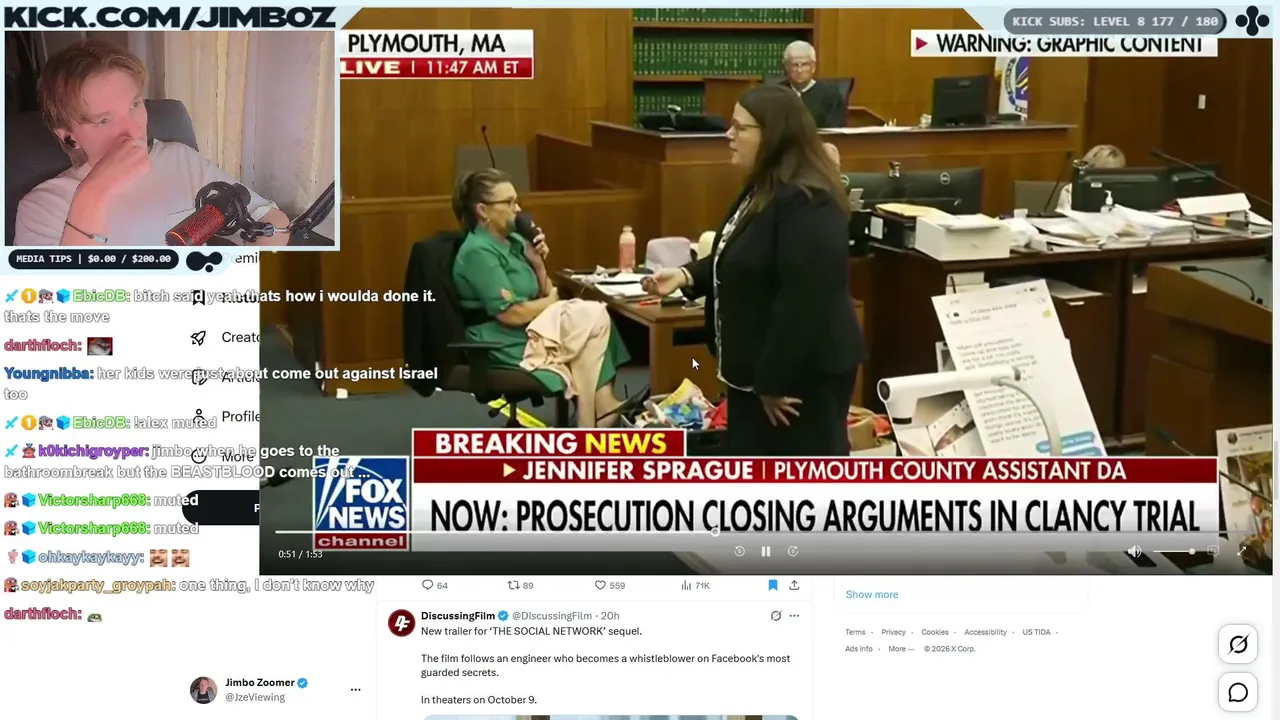The image size is (1280, 720).
Task: Open the DiscussingFilm post's more options menu
Action: pos(794,616)
